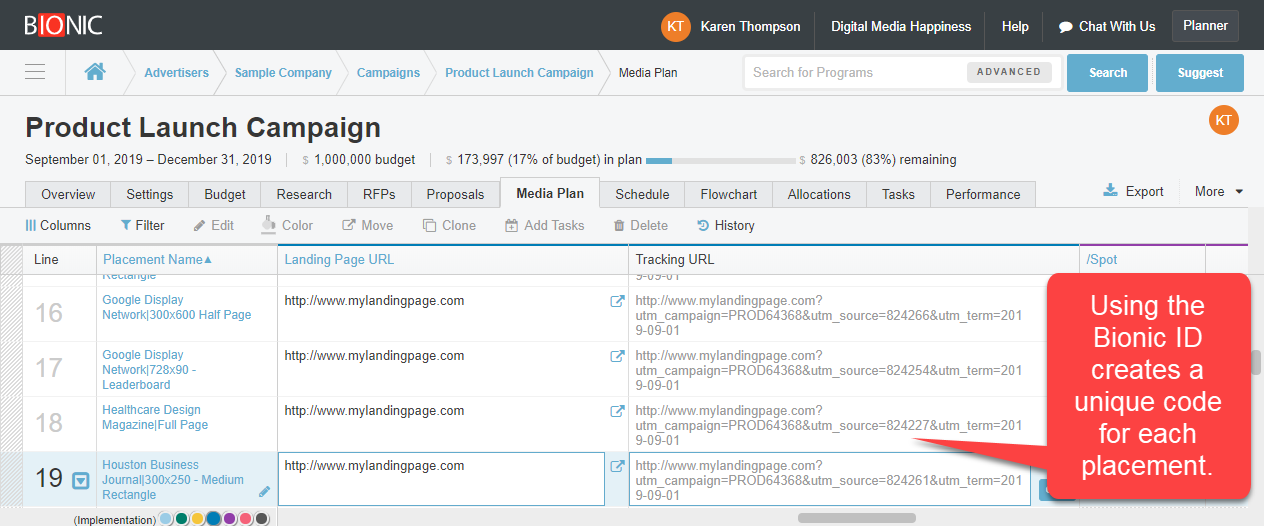Click pencil icon on Houston Business Journal row

pyautogui.click(x=264, y=491)
